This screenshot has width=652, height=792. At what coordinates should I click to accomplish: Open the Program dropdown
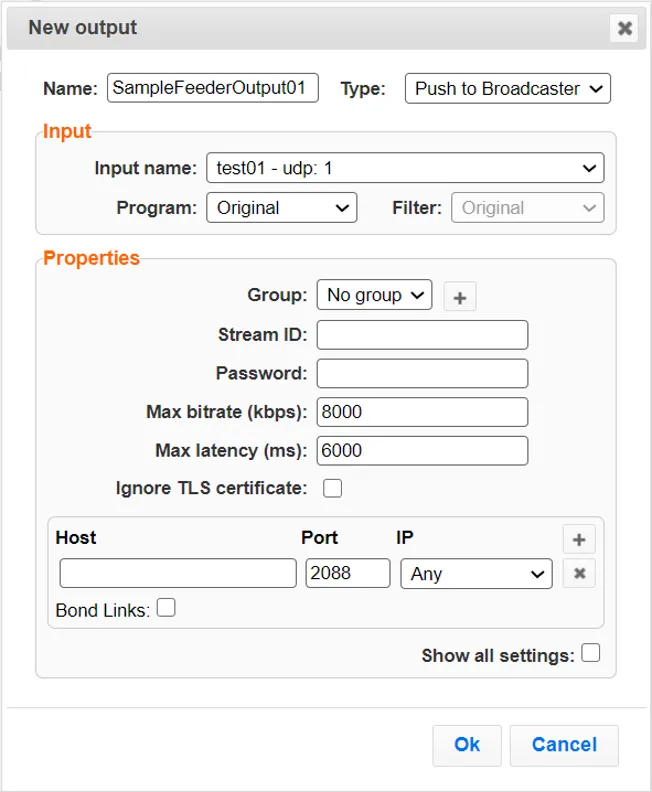click(281, 208)
